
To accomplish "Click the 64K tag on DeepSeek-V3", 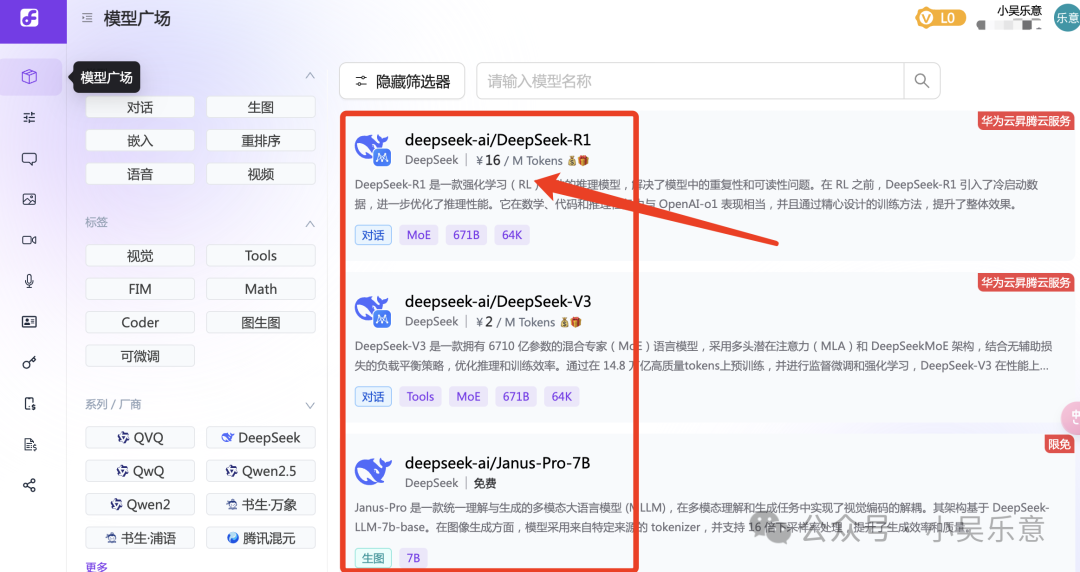I will (561, 396).
